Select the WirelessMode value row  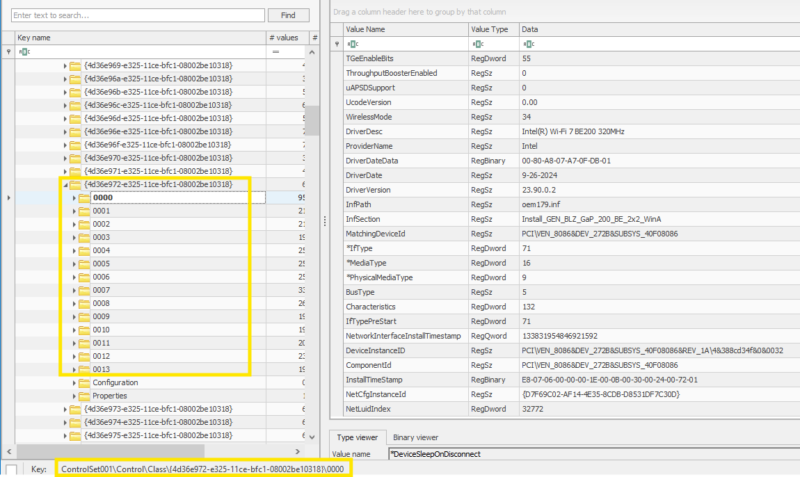coord(572,117)
